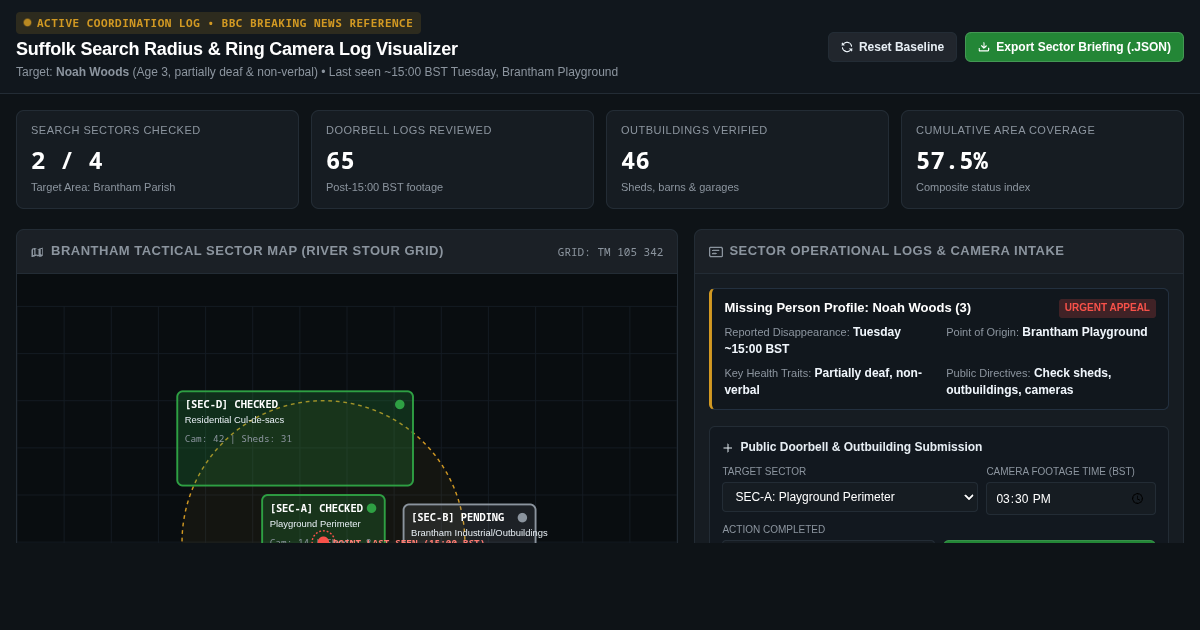Click 'Check sheds, outbuildings, cameras' directive text
The height and width of the screenshot is (630, 1200).
[1029, 381]
